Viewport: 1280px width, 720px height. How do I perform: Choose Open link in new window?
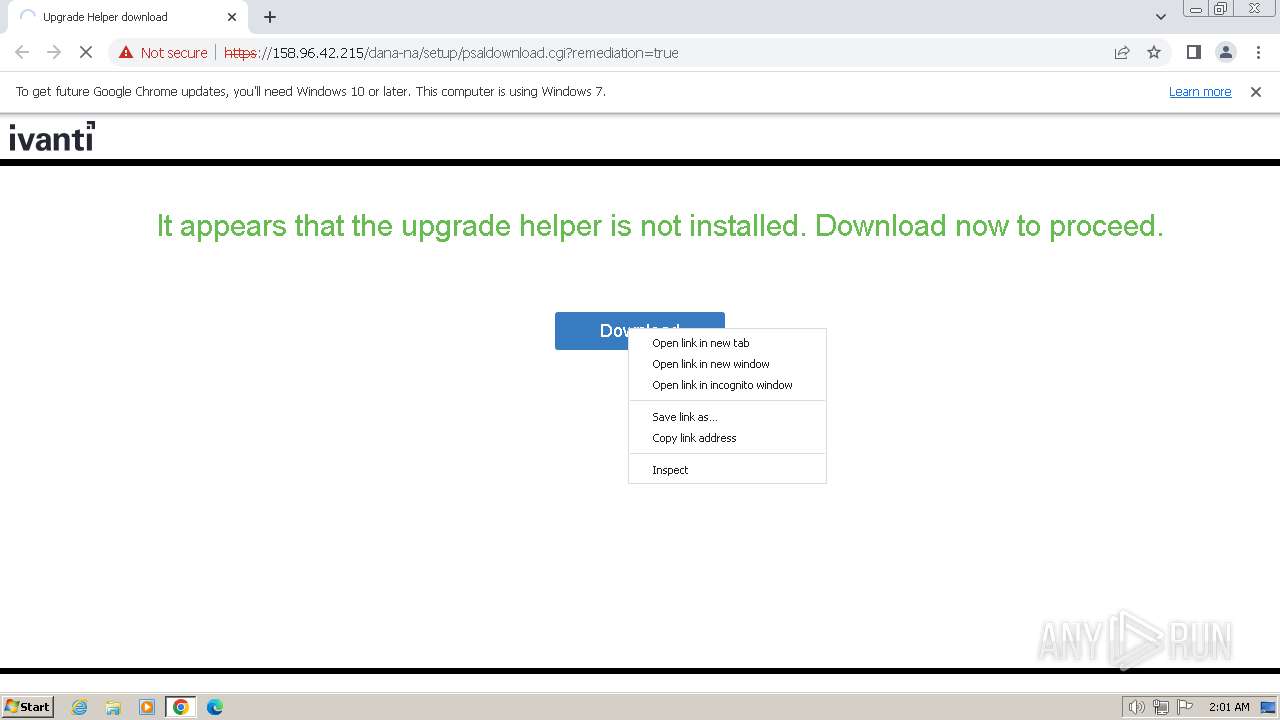727,364
